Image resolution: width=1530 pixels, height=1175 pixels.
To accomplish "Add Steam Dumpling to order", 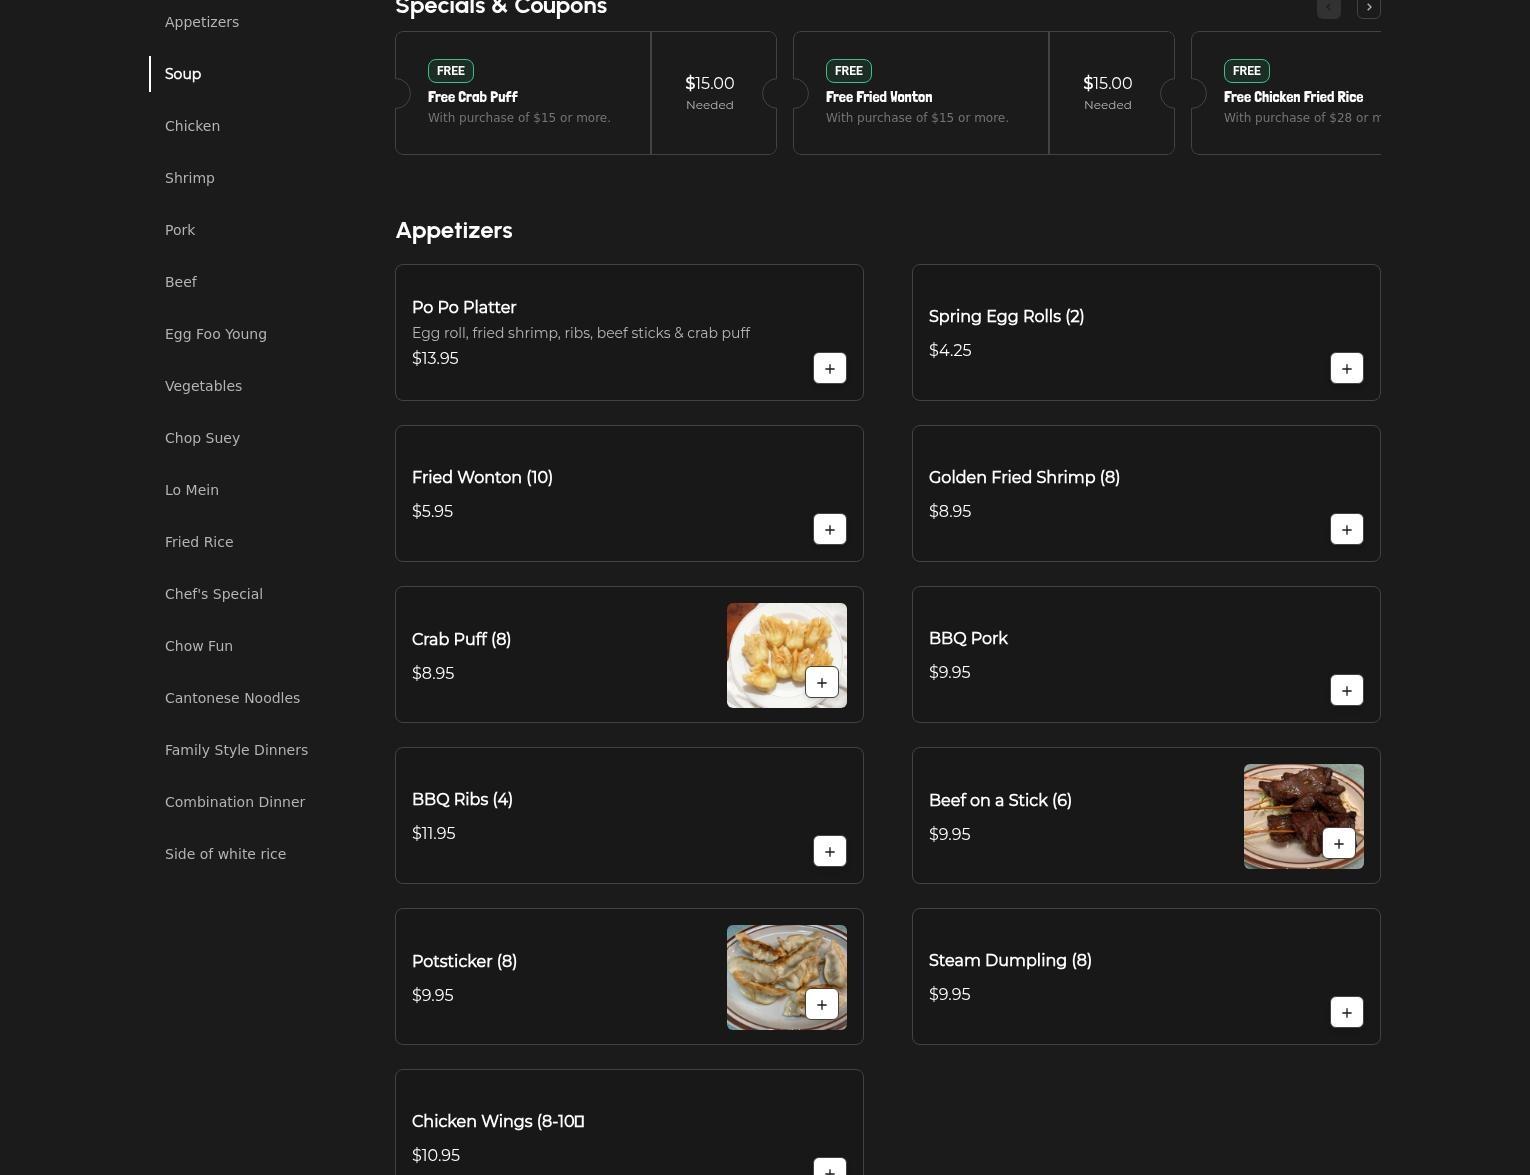I will 1346,1012.
